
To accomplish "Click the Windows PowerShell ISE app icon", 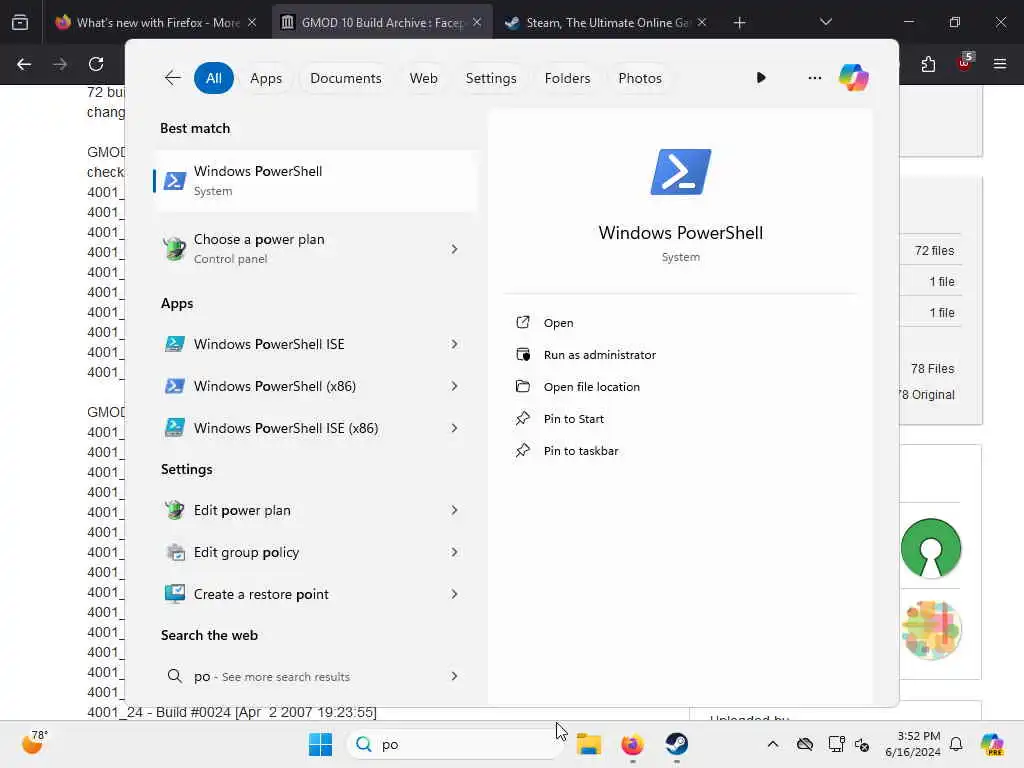I will pos(174,344).
